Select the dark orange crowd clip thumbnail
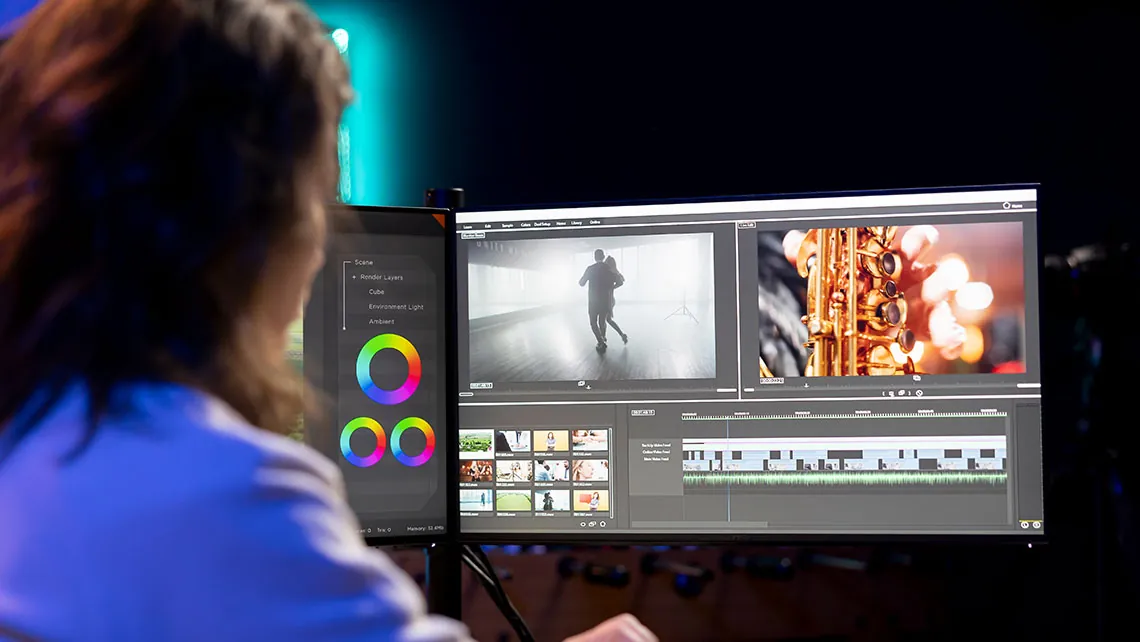The image size is (1140, 642). (x=476, y=471)
